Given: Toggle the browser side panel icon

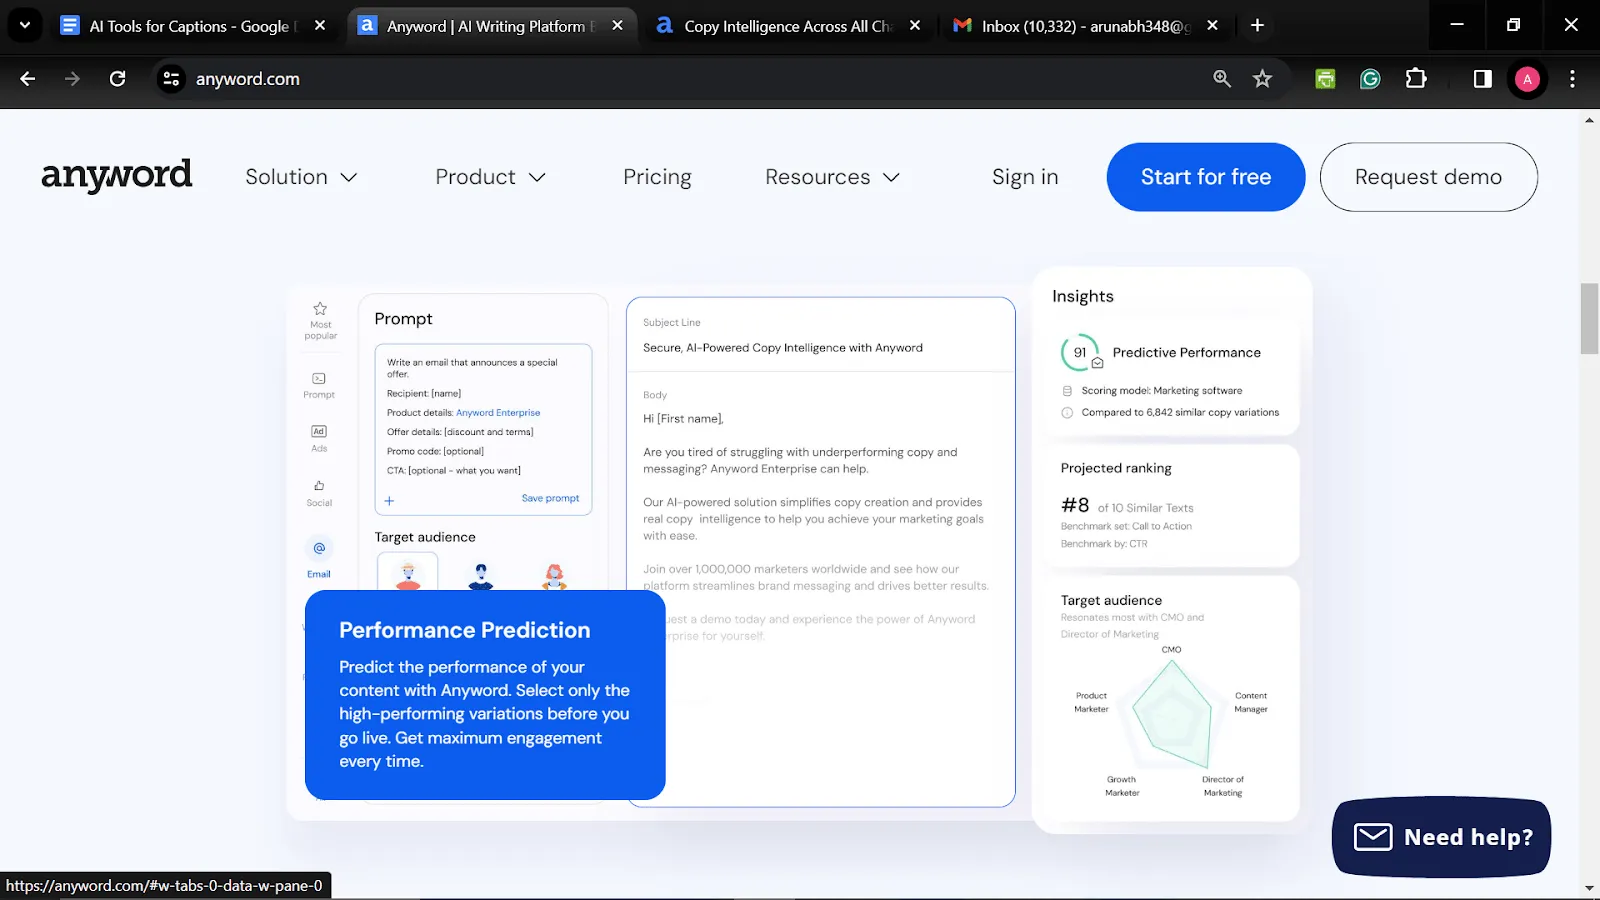Looking at the screenshot, I should (x=1482, y=79).
